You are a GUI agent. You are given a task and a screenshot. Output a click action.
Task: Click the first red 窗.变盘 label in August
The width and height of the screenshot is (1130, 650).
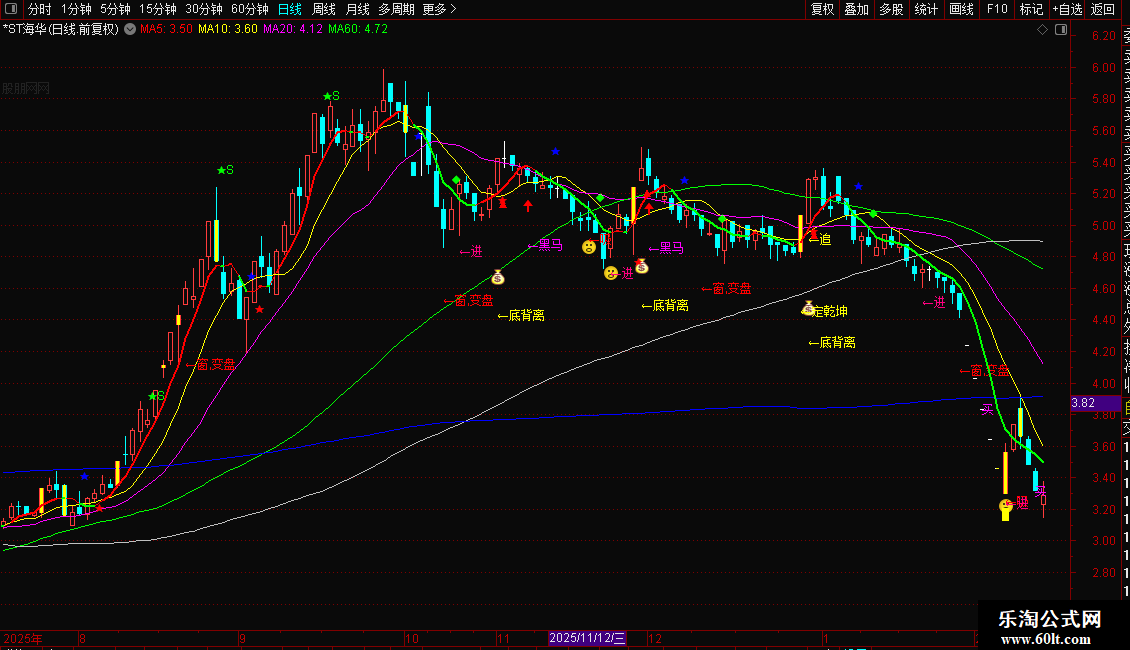[210, 365]
